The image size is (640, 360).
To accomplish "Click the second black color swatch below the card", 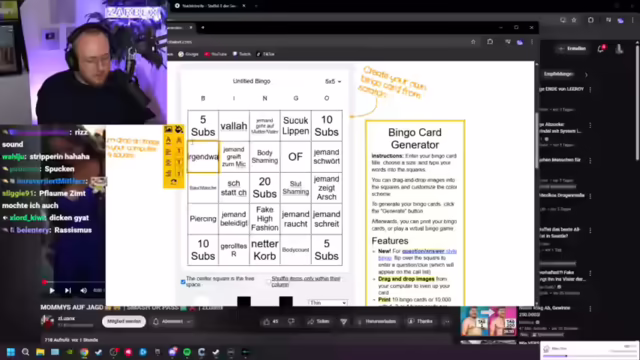I will click(286, 301).
